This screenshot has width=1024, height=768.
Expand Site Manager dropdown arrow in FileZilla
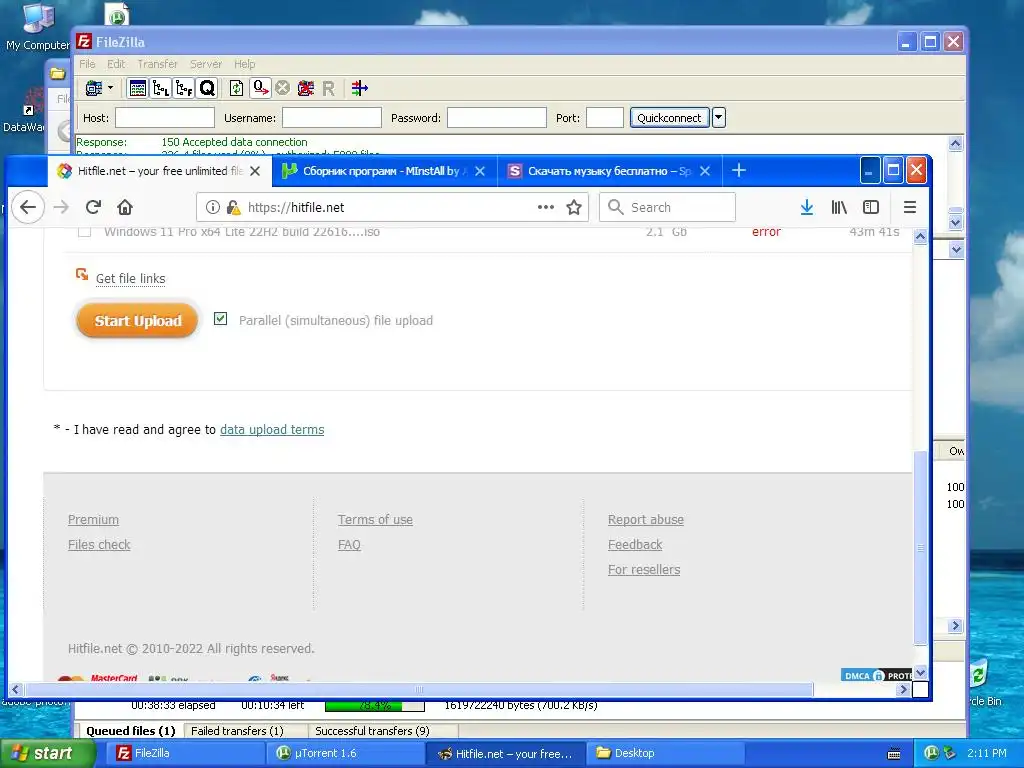point(110,88)
